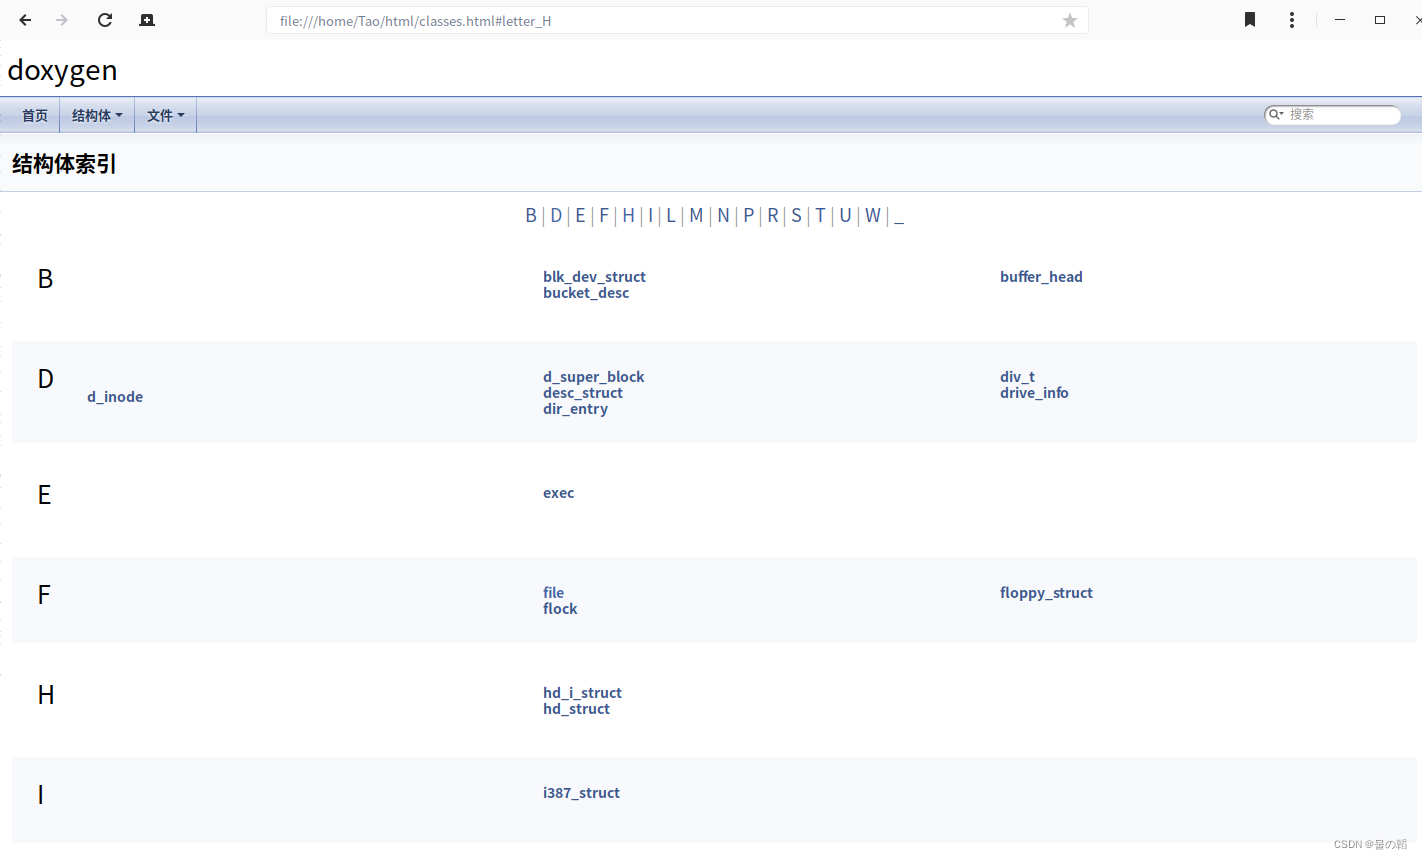
Task: Jump to letter D in the index
Action: tap(556, 216)
